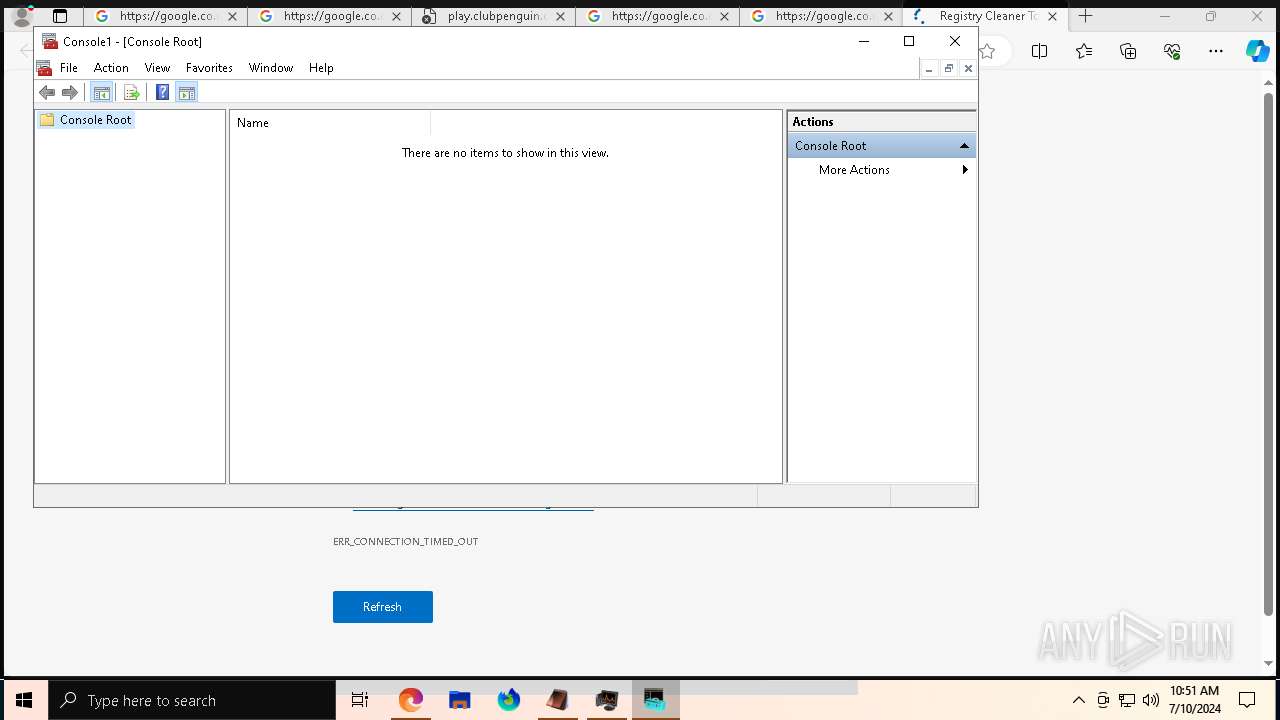The image size is (1280, 720).
Task: Open the View menu
Action: coord(157,68)
